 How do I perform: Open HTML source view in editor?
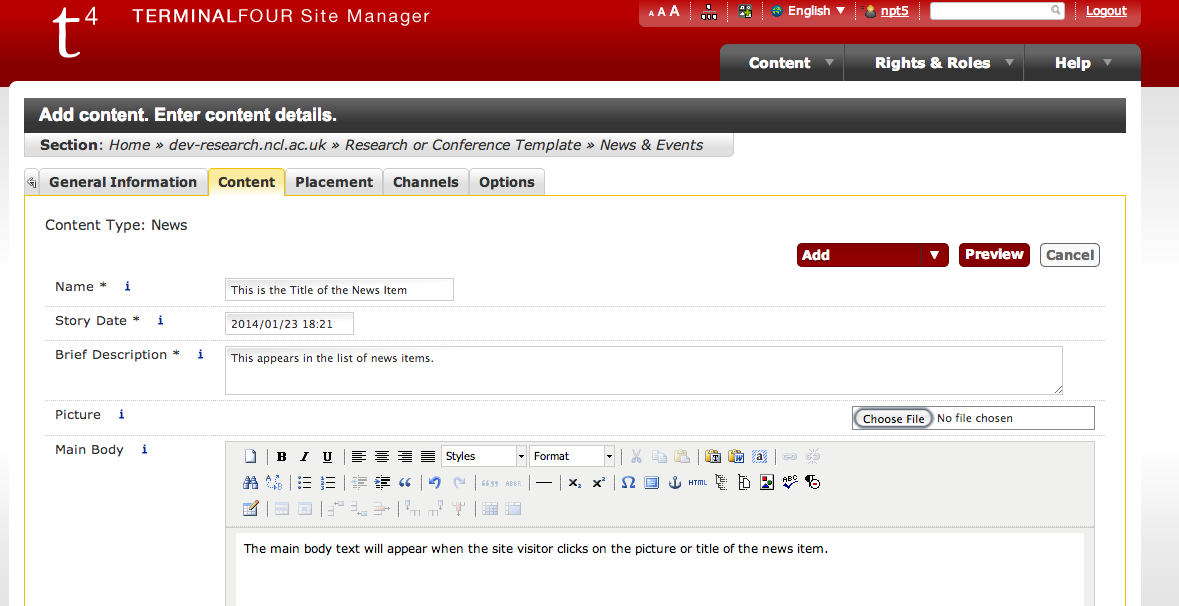[x=697, y=483]
